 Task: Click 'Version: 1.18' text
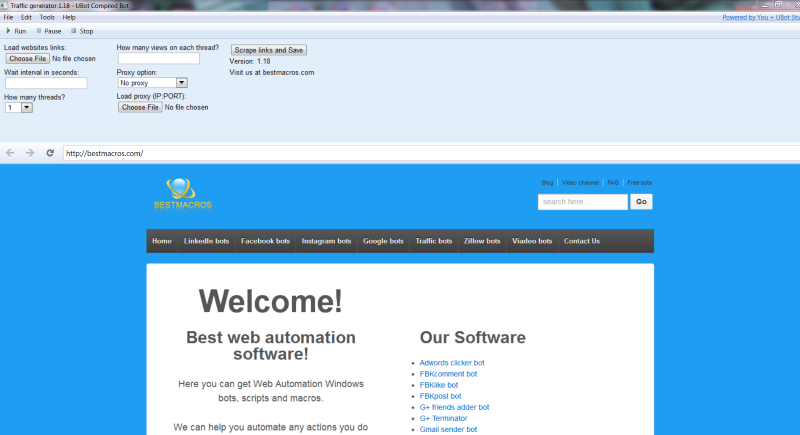click(249, 61)
